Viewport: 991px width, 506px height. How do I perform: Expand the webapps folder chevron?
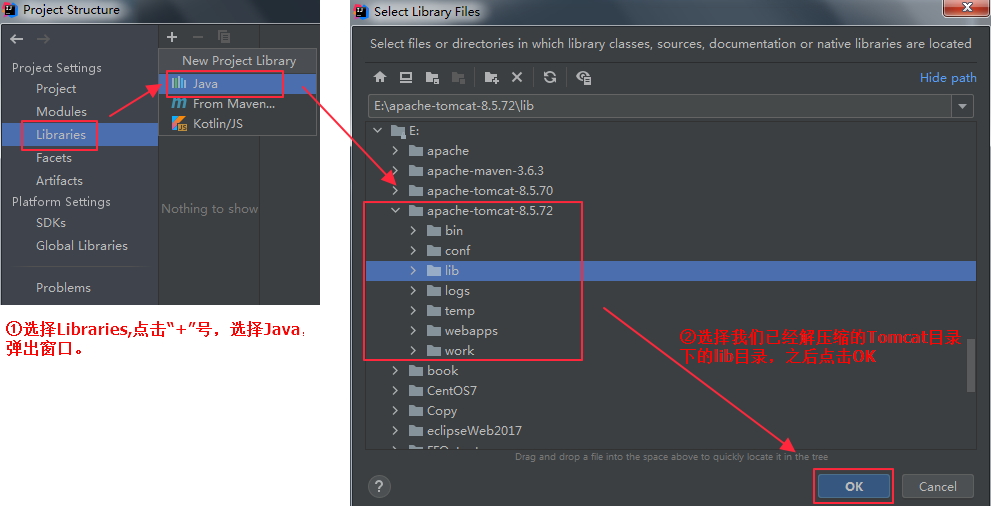[413, 330]
